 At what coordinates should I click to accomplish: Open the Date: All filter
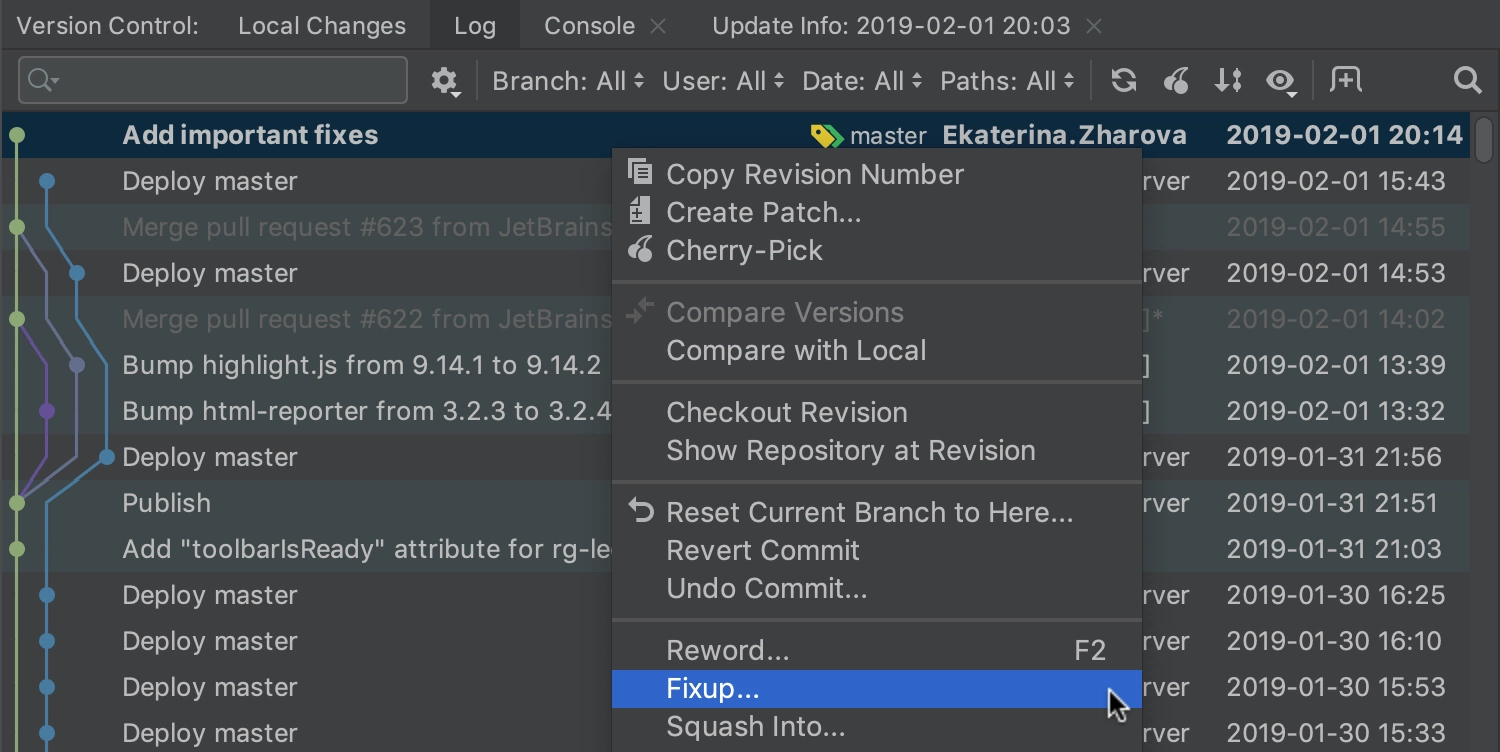(862, 81)
